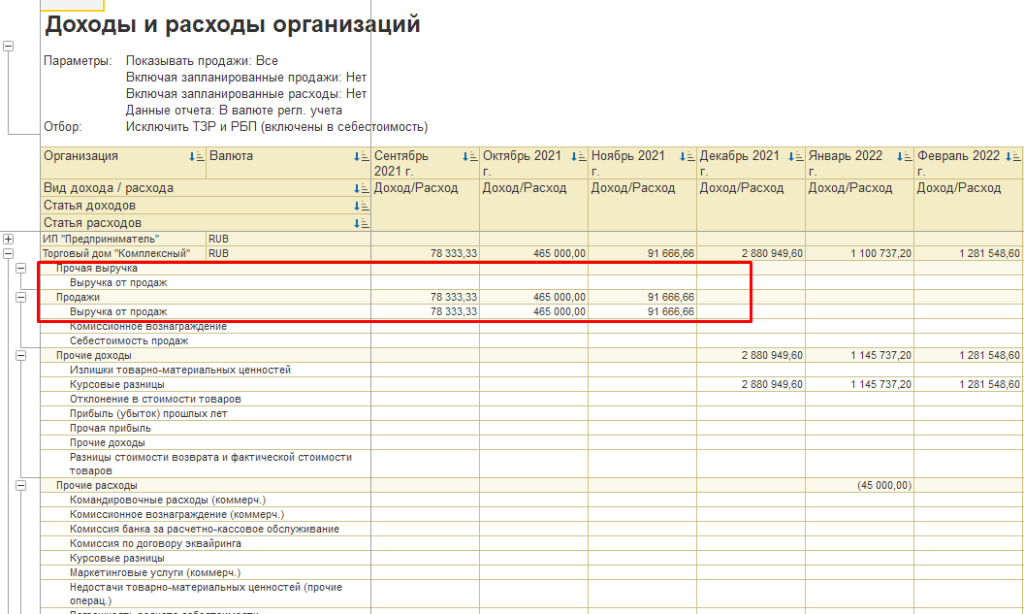Click Отклонение в стоимости товаров row
The width and height of the screenshot is (1024, 614).
click(x=155, y=399)
